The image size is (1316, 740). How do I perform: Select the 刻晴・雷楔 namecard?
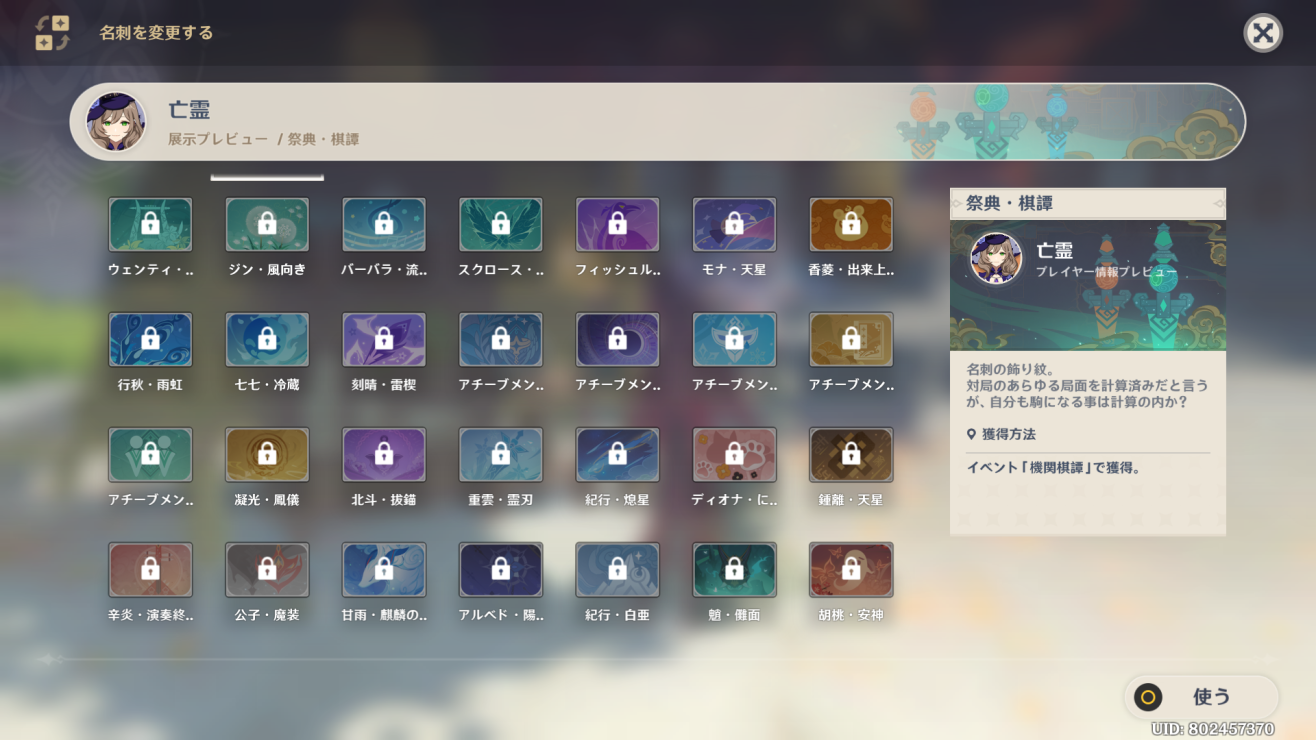(384, 338)
